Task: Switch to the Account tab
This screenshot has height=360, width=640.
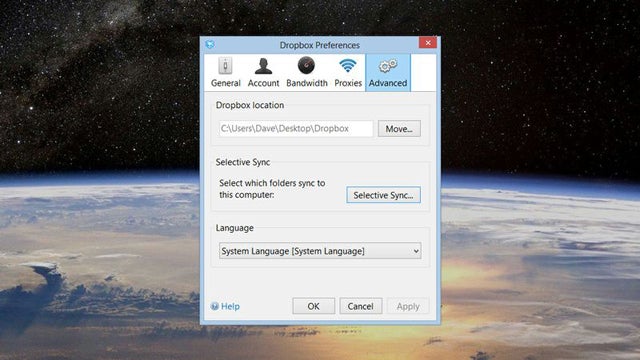Action: (x=263, y=73)
